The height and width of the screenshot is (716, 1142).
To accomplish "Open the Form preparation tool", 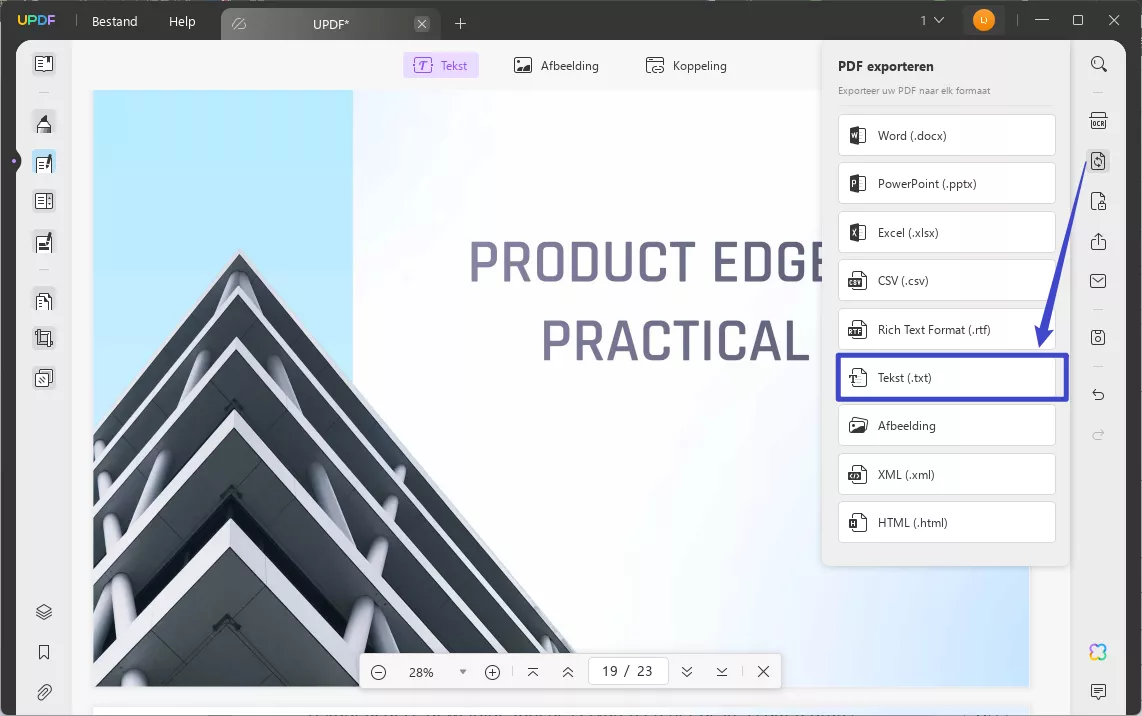I will click(x=44, y=201).
